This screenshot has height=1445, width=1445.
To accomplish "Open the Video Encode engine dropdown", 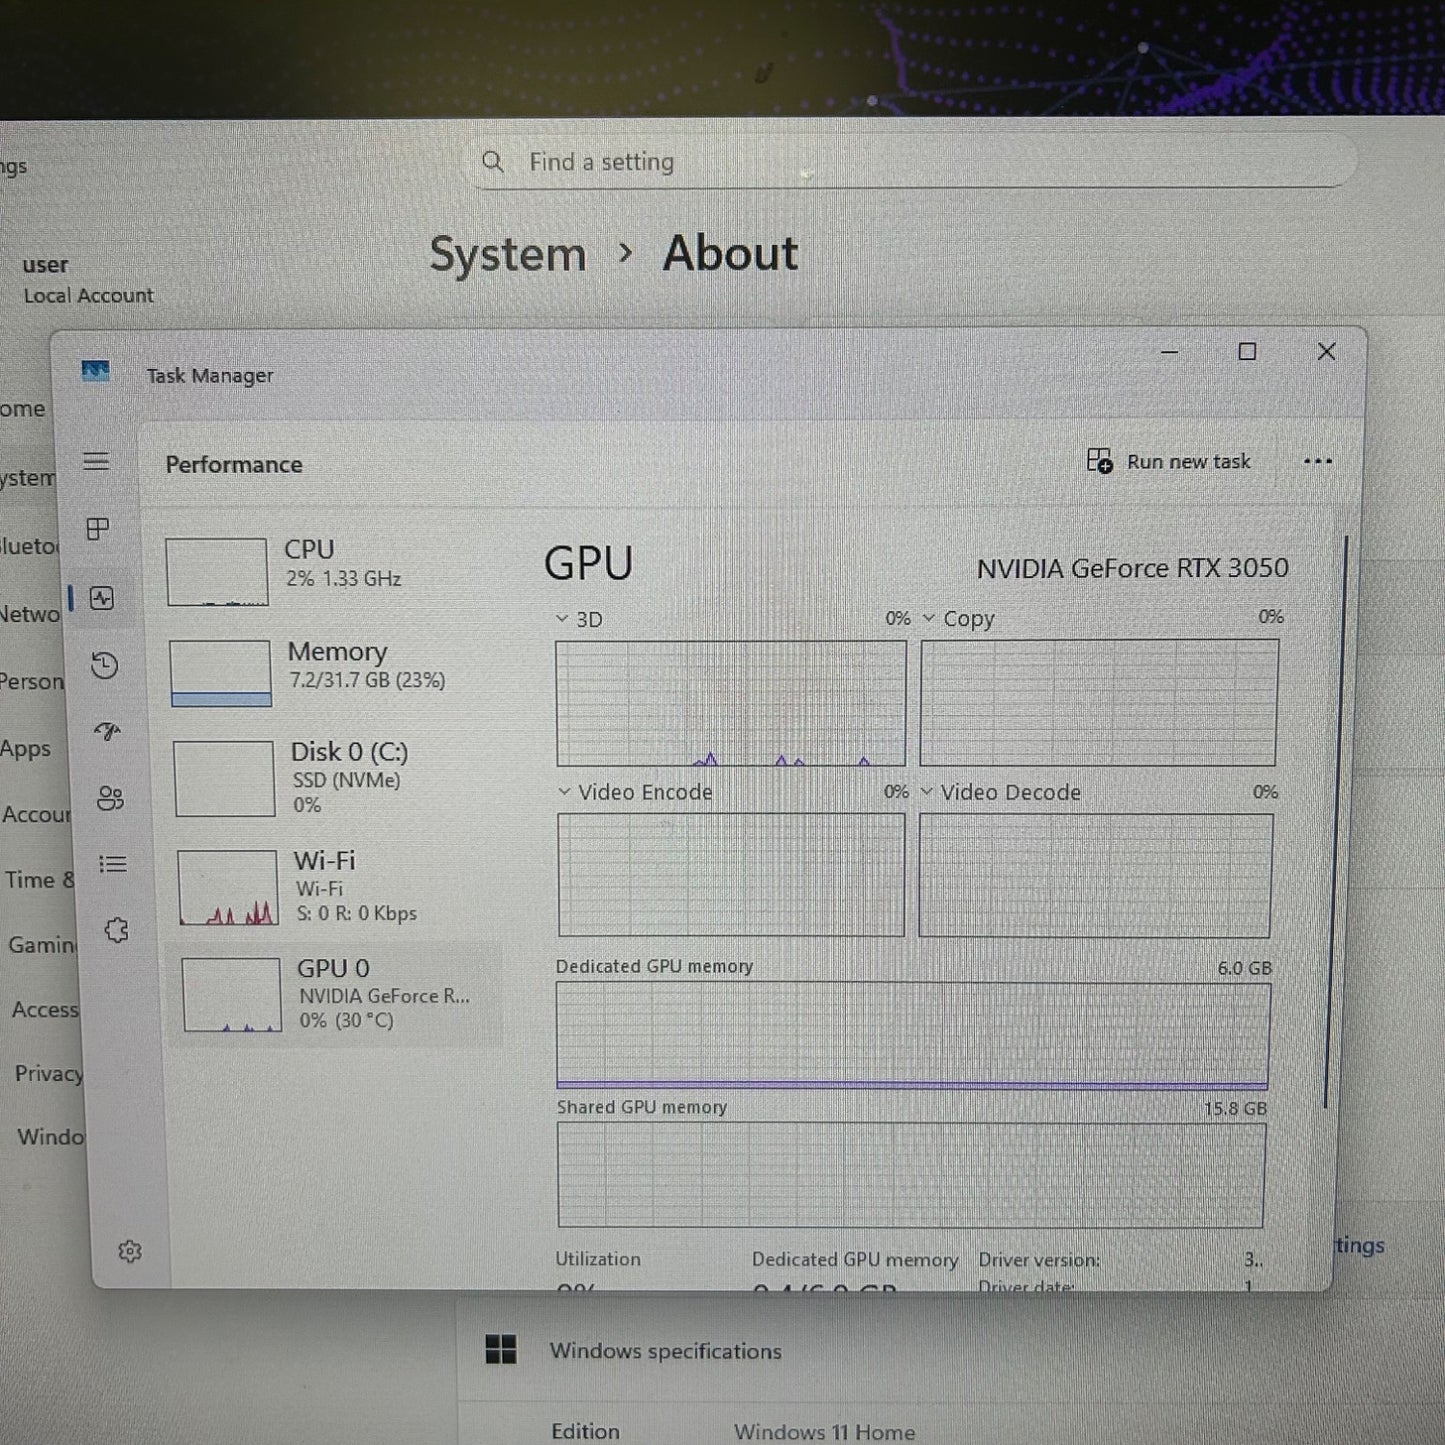I will (x=564, y=792).
